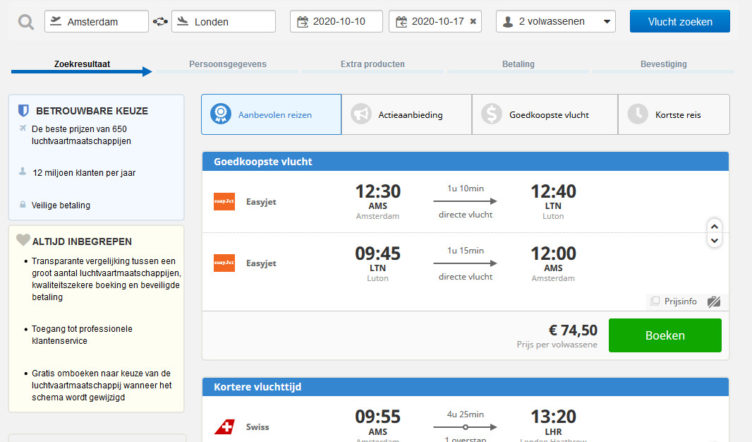Screen dimensions: 752x442
Task: Click the Amsterdam departure input field
Action: coord(96,21)
